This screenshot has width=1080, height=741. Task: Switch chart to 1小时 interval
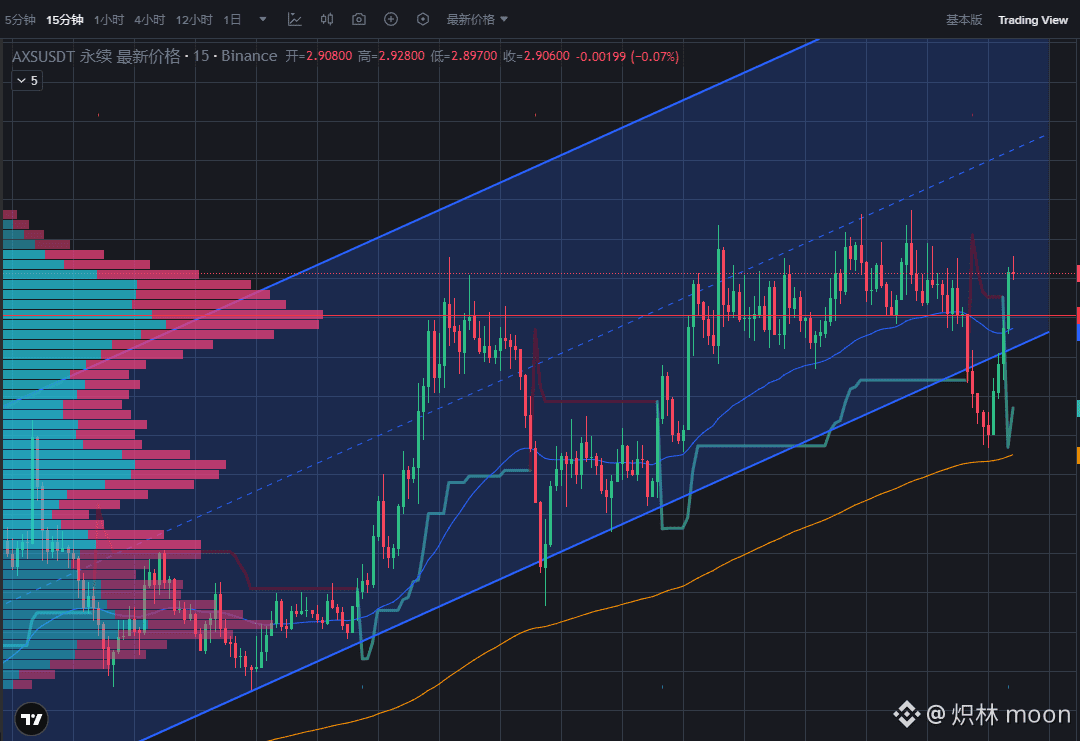[109, 20]
